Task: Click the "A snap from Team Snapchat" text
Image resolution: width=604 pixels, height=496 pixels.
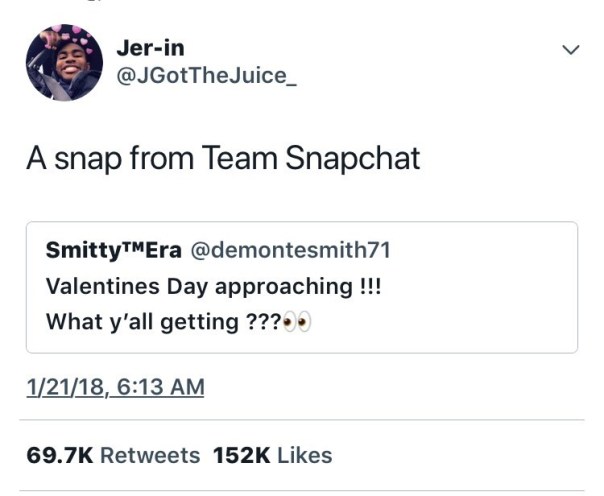Action: click(x=223, y=159)
